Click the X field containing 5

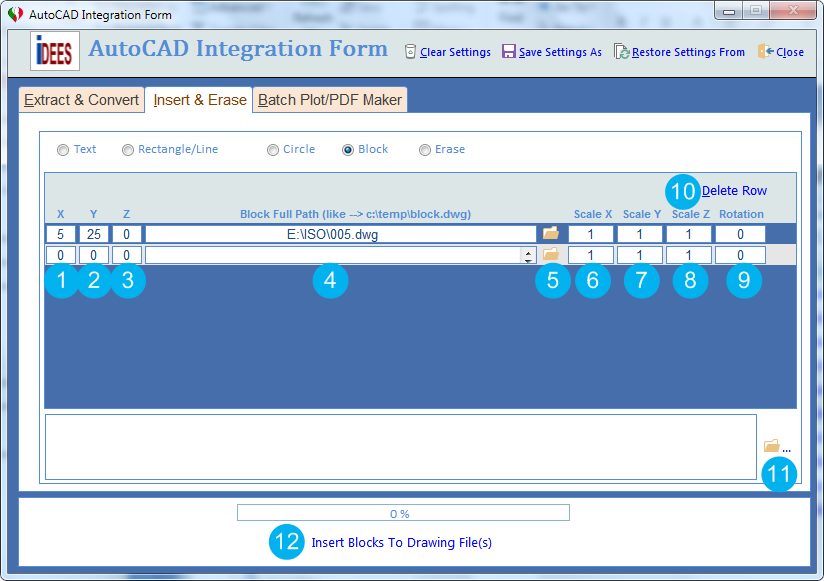click(x=60, y=234)
